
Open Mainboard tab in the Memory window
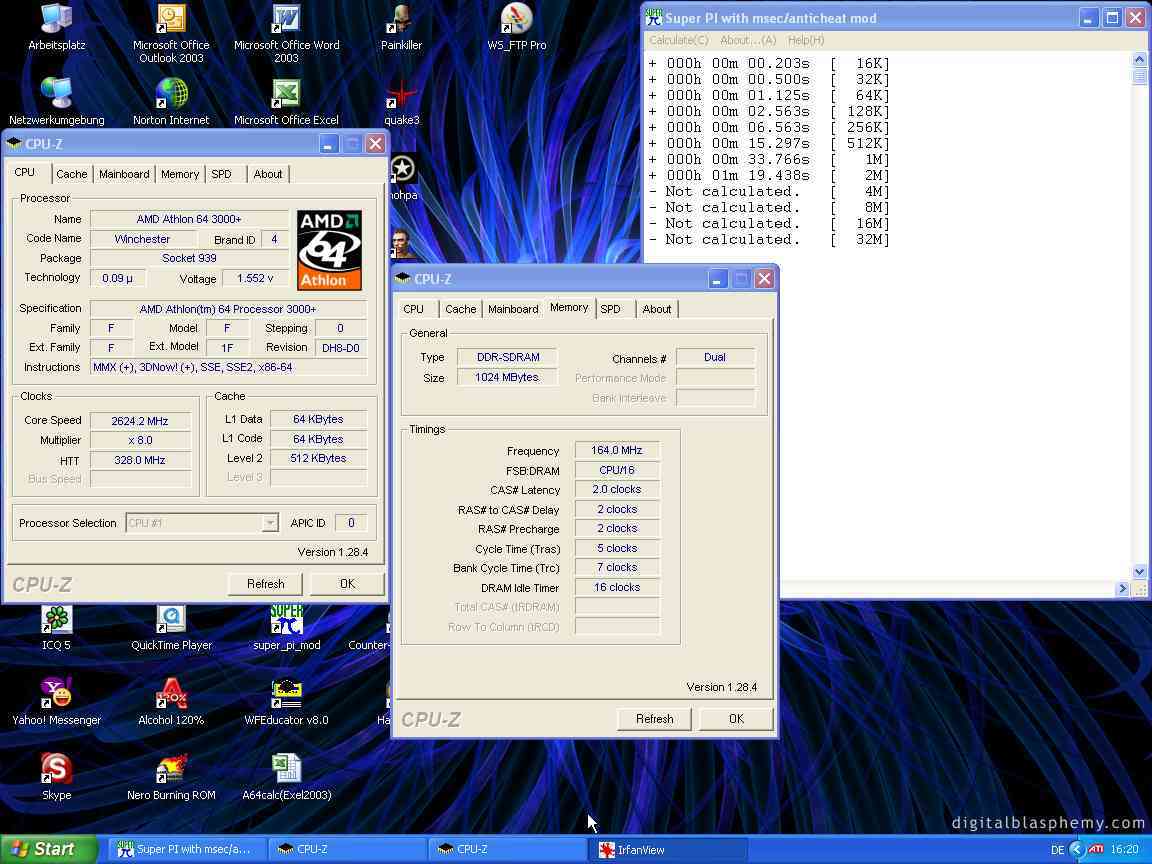(513, 309)
